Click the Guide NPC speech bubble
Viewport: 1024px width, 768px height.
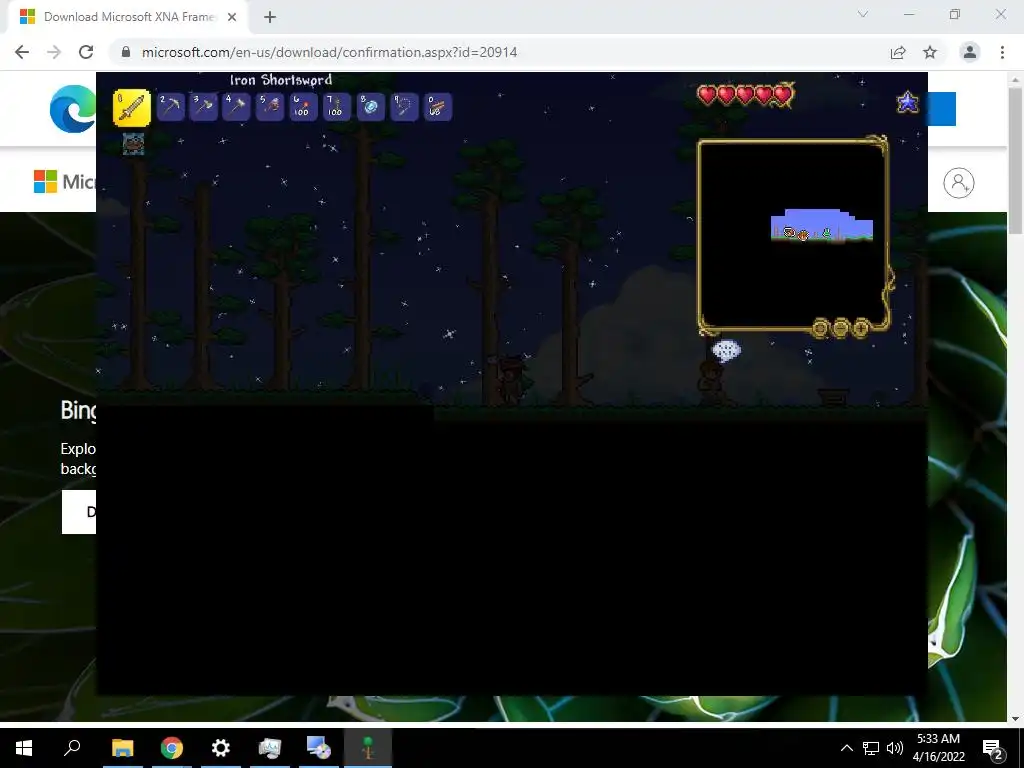726,350
